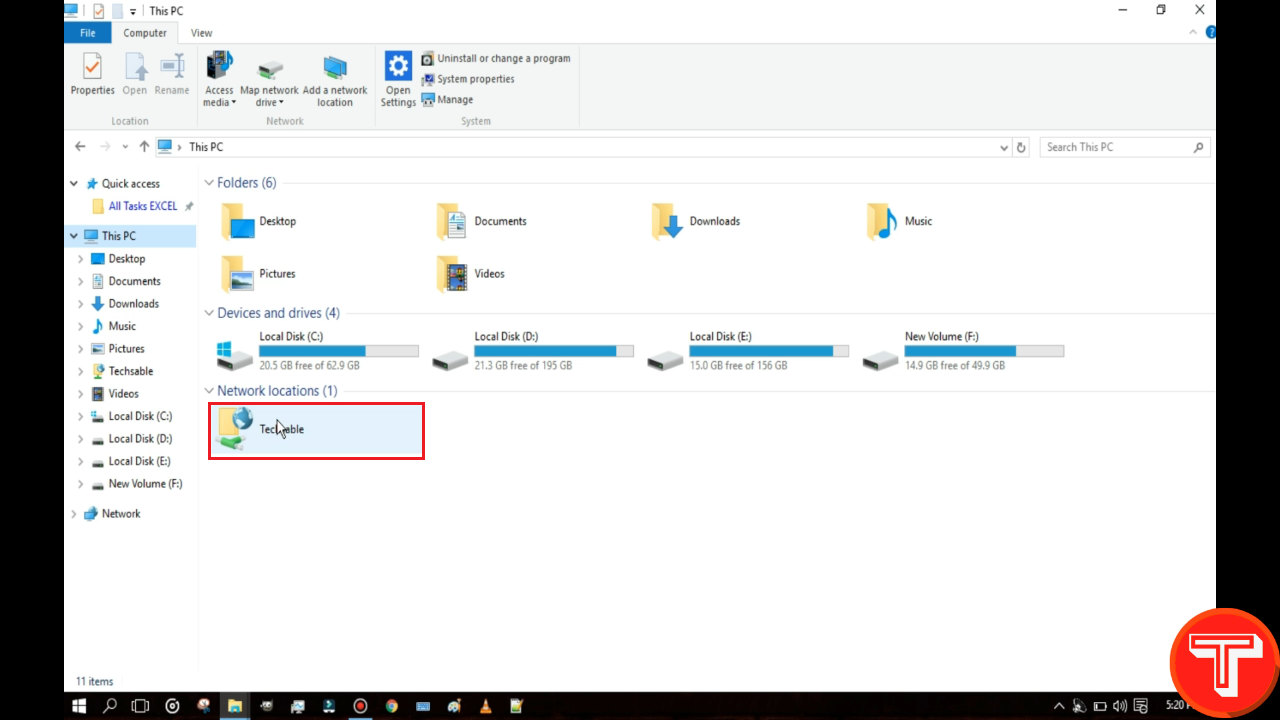Collapse the Devices and drives (4) group
This screenshot has width=1280, height=720.
[209, 313]
